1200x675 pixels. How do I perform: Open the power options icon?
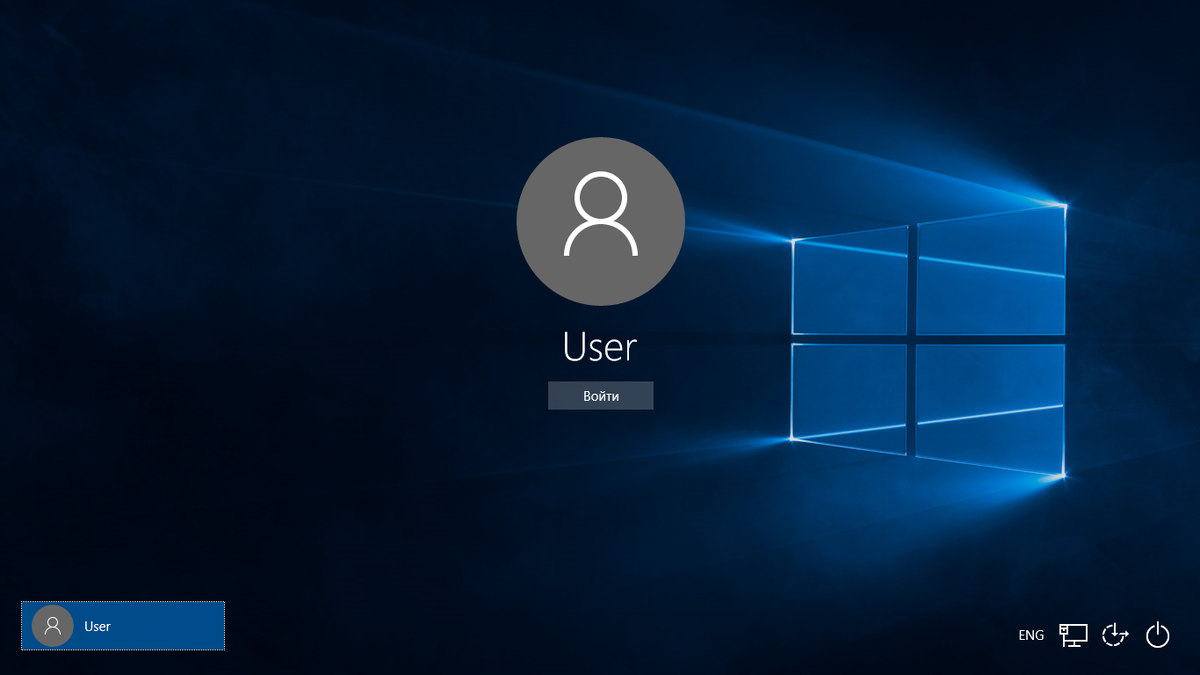1157,635
